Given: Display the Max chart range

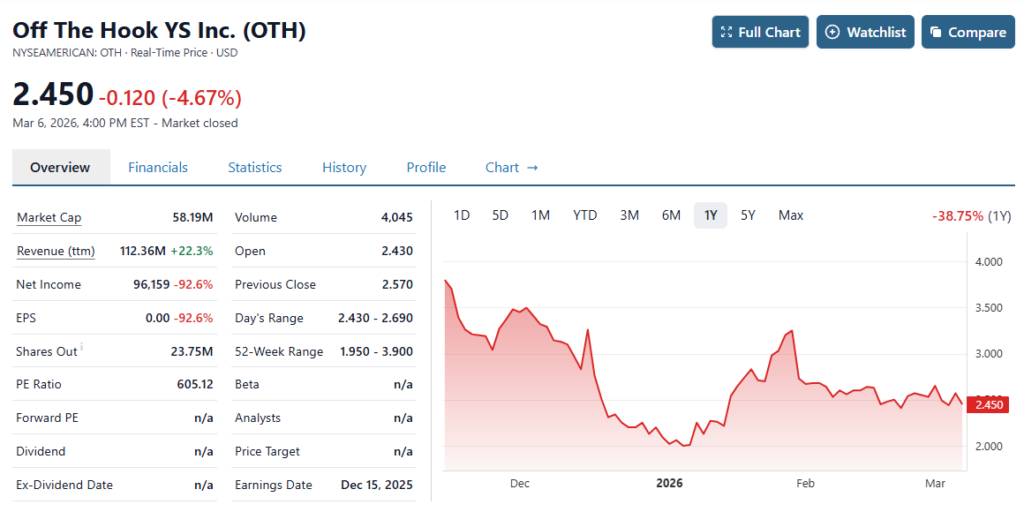Looking at the screenshot, I should coord(790,215).
